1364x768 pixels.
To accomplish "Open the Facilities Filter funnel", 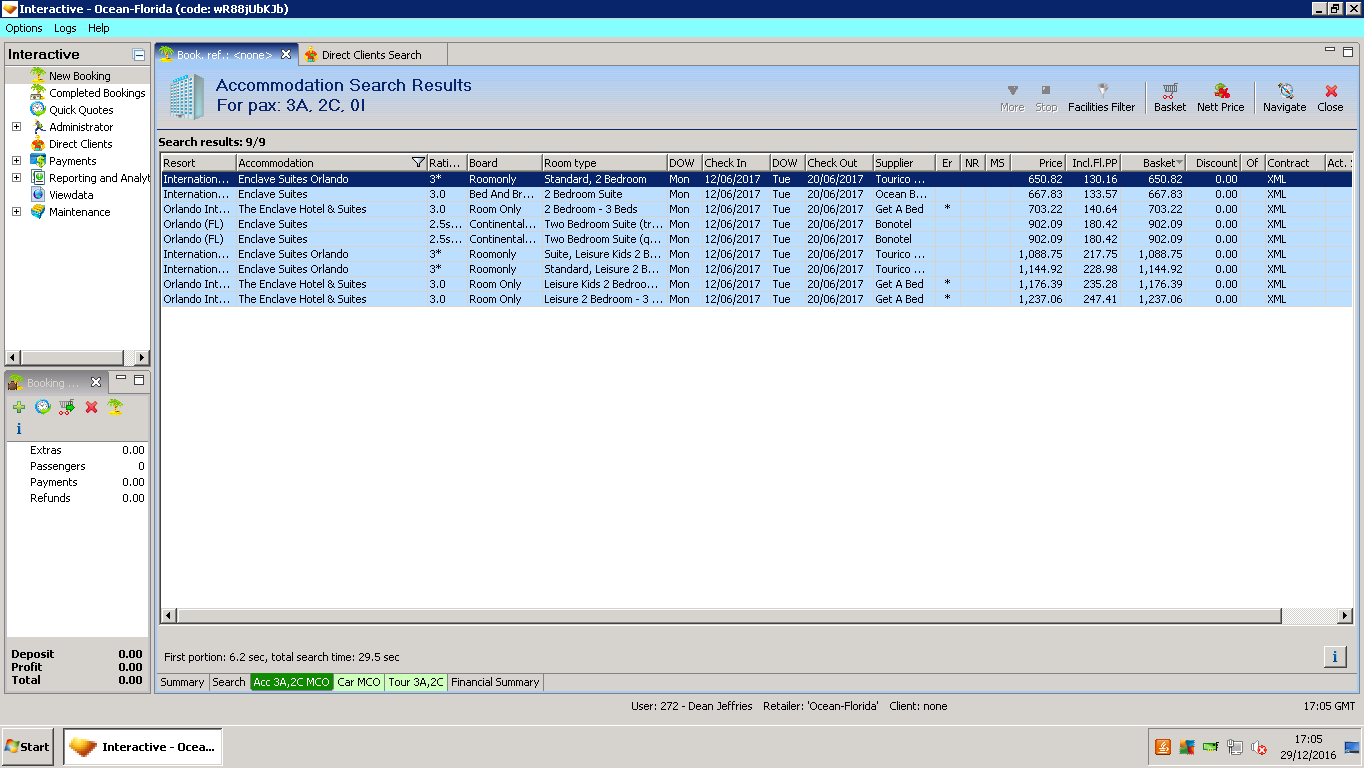I will tap(1101, 97).
